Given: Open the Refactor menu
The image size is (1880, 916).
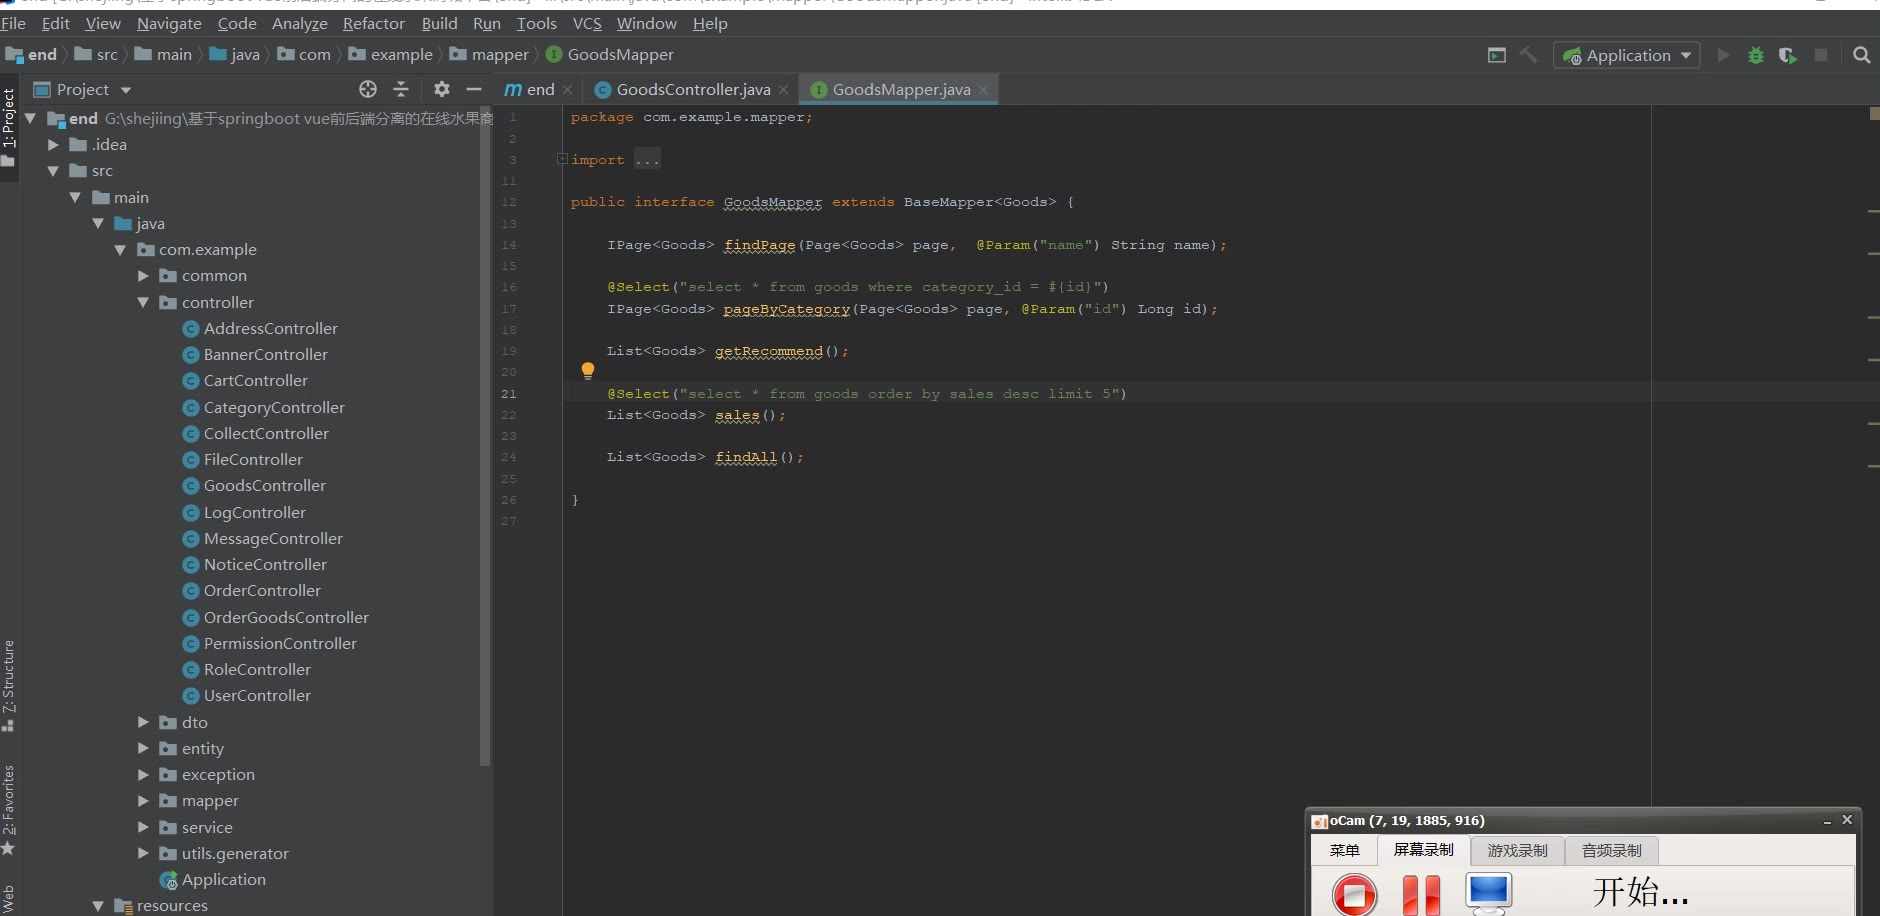Looking at the screenshot, I should 373,23.
